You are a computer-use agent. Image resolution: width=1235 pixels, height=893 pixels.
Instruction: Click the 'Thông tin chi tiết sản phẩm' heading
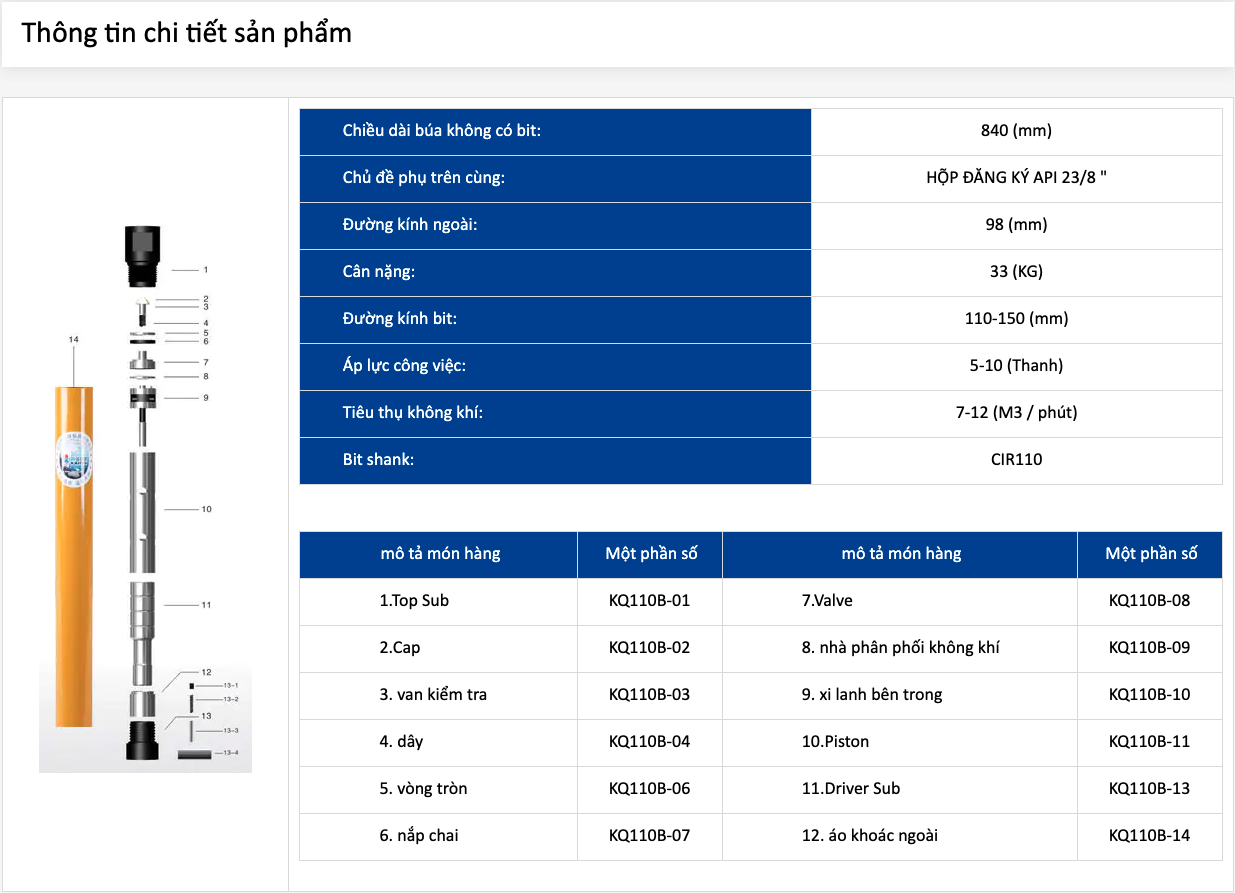coord(187,33)
